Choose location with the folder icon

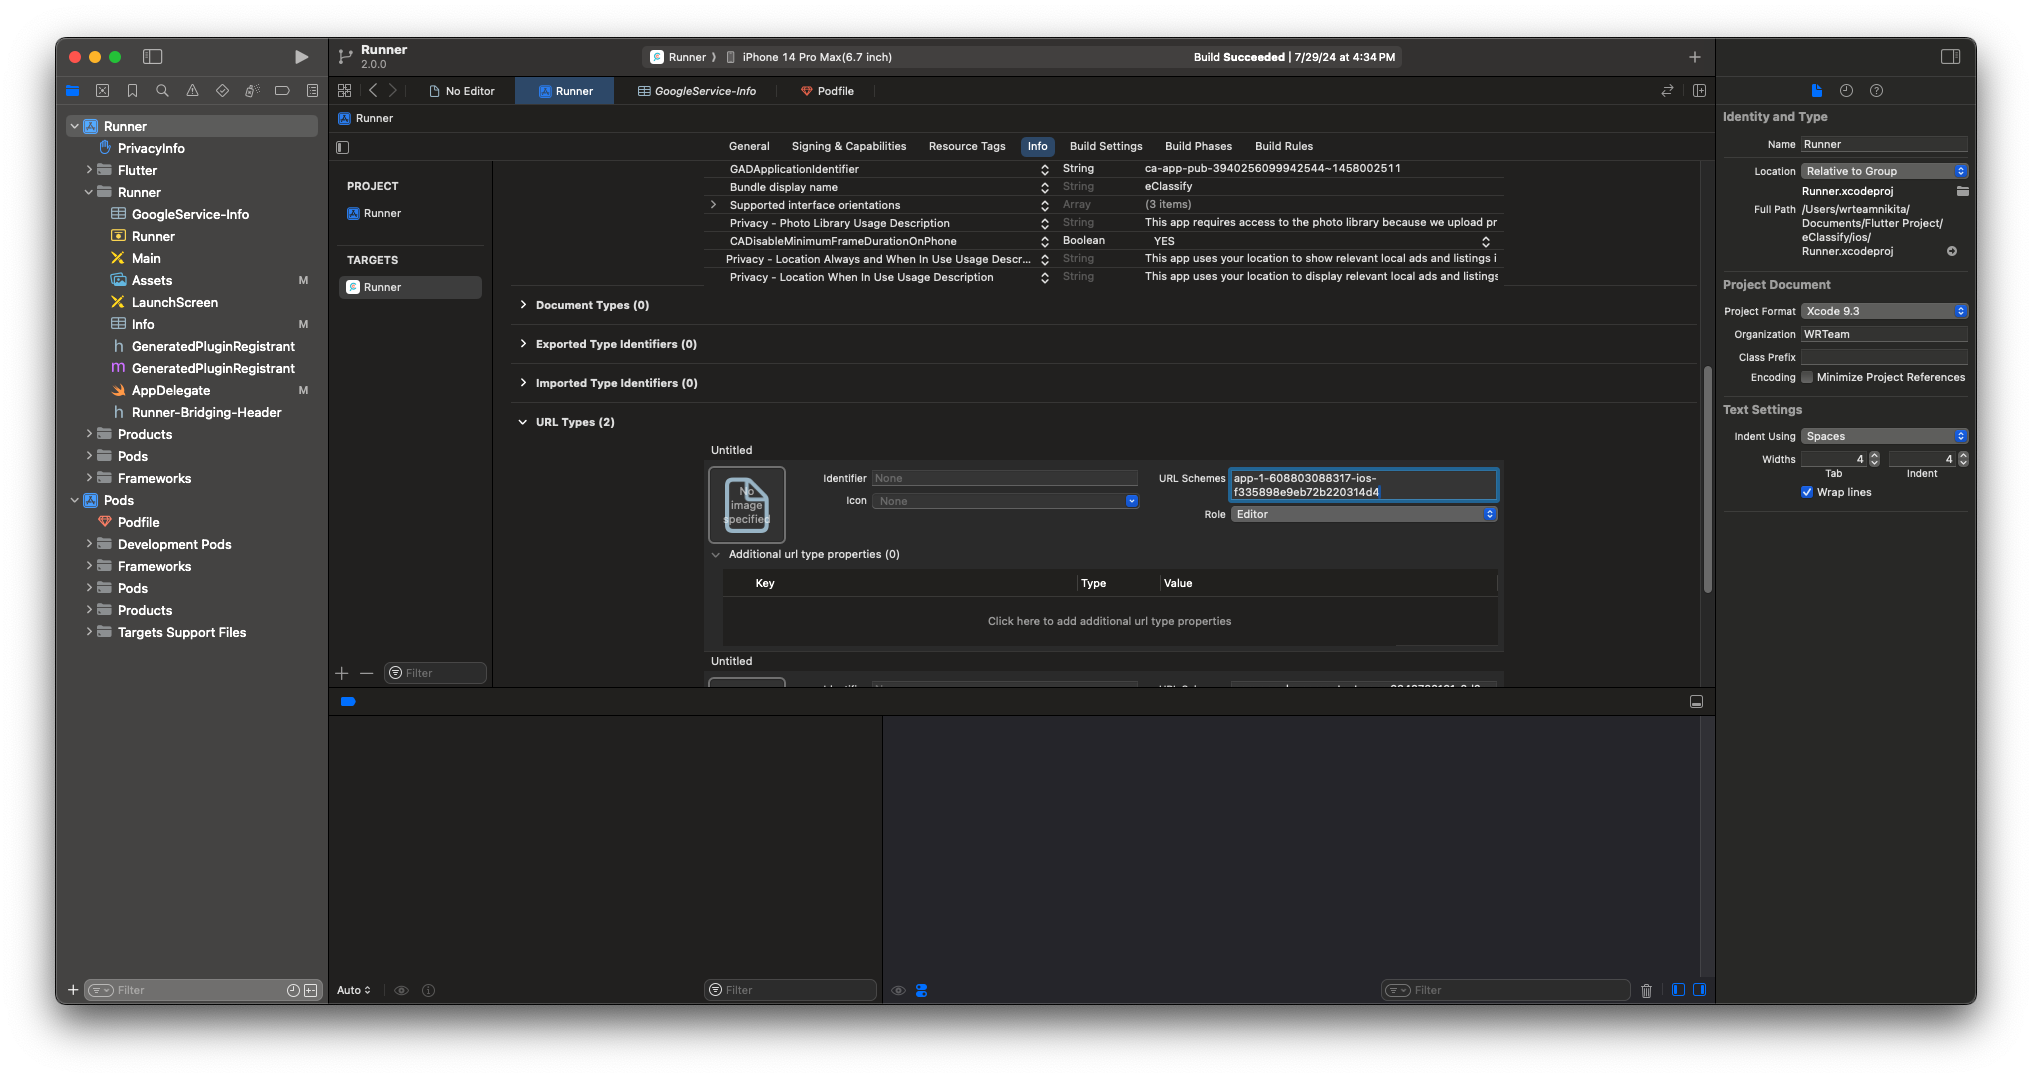1962,191
